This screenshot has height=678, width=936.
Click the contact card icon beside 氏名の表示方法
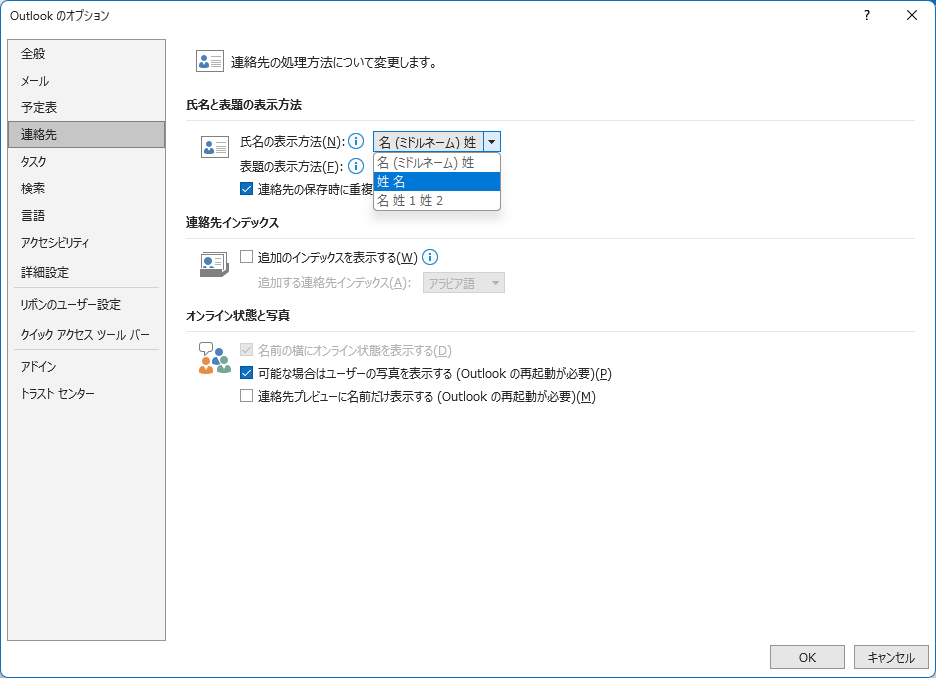point(214,146)
